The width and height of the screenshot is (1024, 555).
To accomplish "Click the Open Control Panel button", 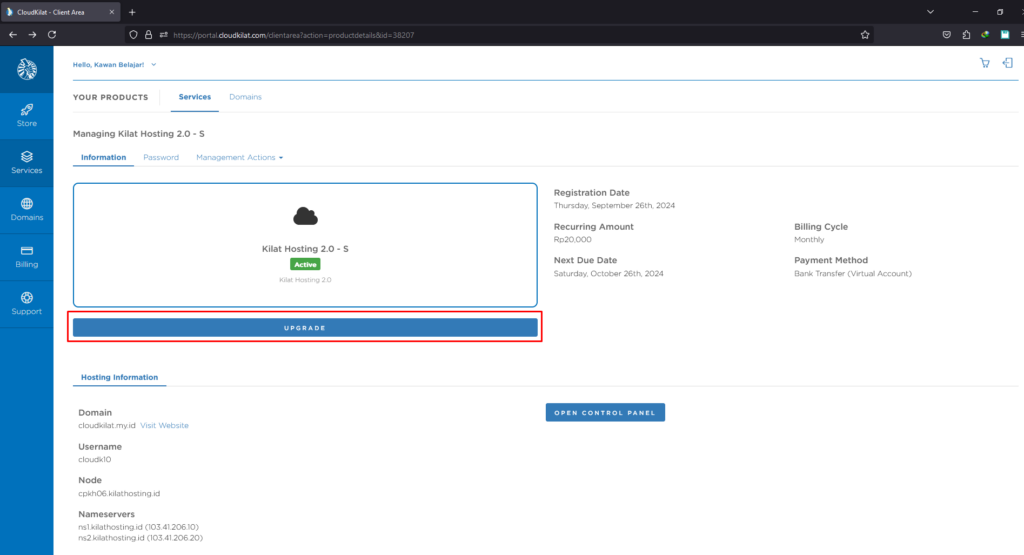I will click(x=605, y=412).
